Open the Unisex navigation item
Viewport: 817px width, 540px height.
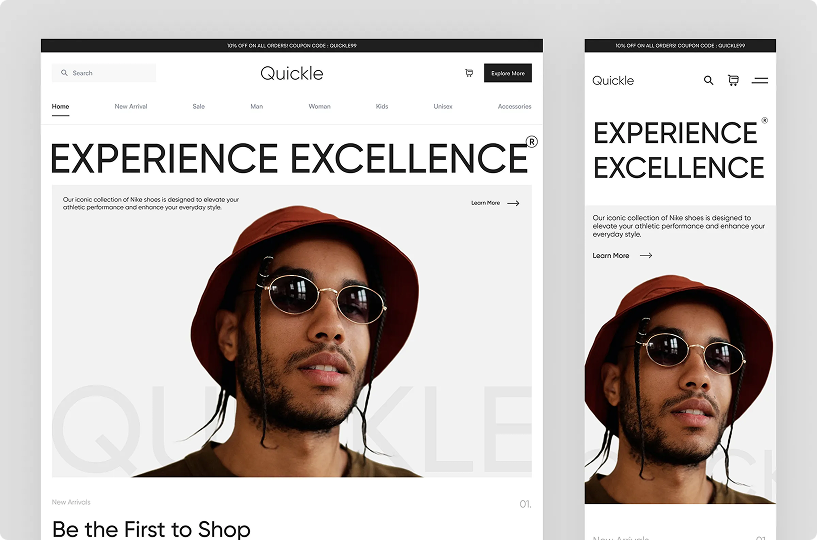(443, 106)
